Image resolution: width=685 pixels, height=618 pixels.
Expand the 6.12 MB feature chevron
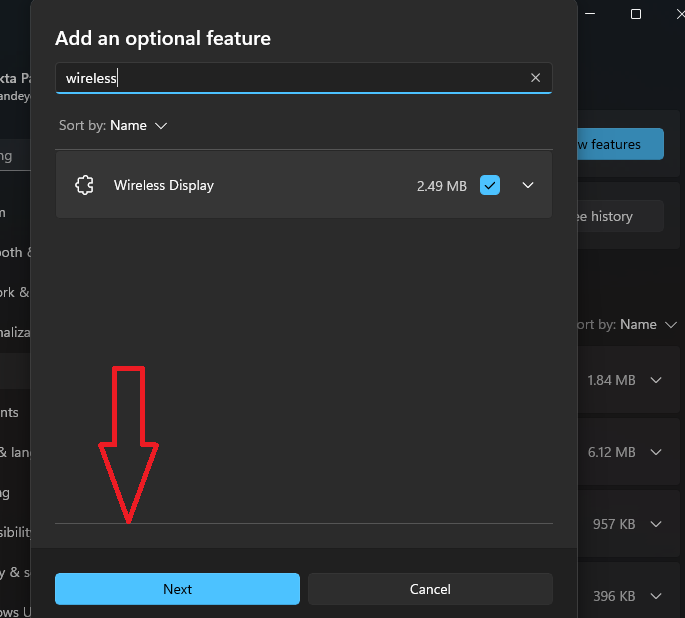pos(657,452)
